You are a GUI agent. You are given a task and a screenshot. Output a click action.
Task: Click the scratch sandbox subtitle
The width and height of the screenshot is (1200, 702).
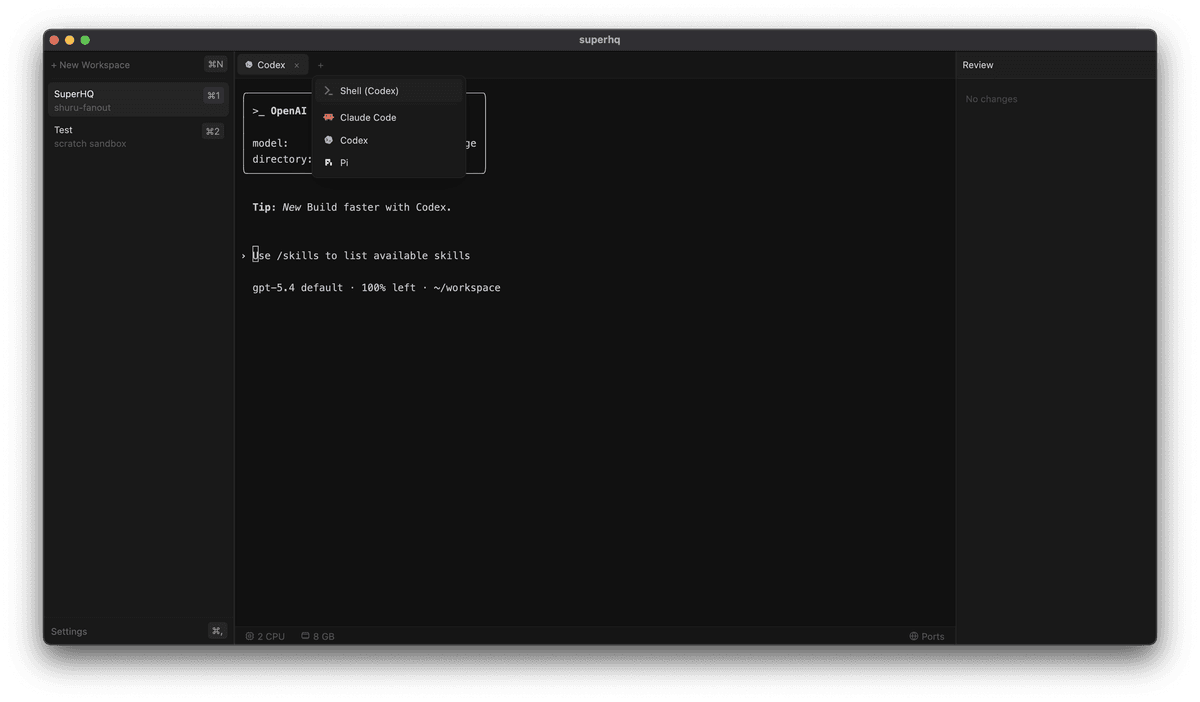(90, 144)
